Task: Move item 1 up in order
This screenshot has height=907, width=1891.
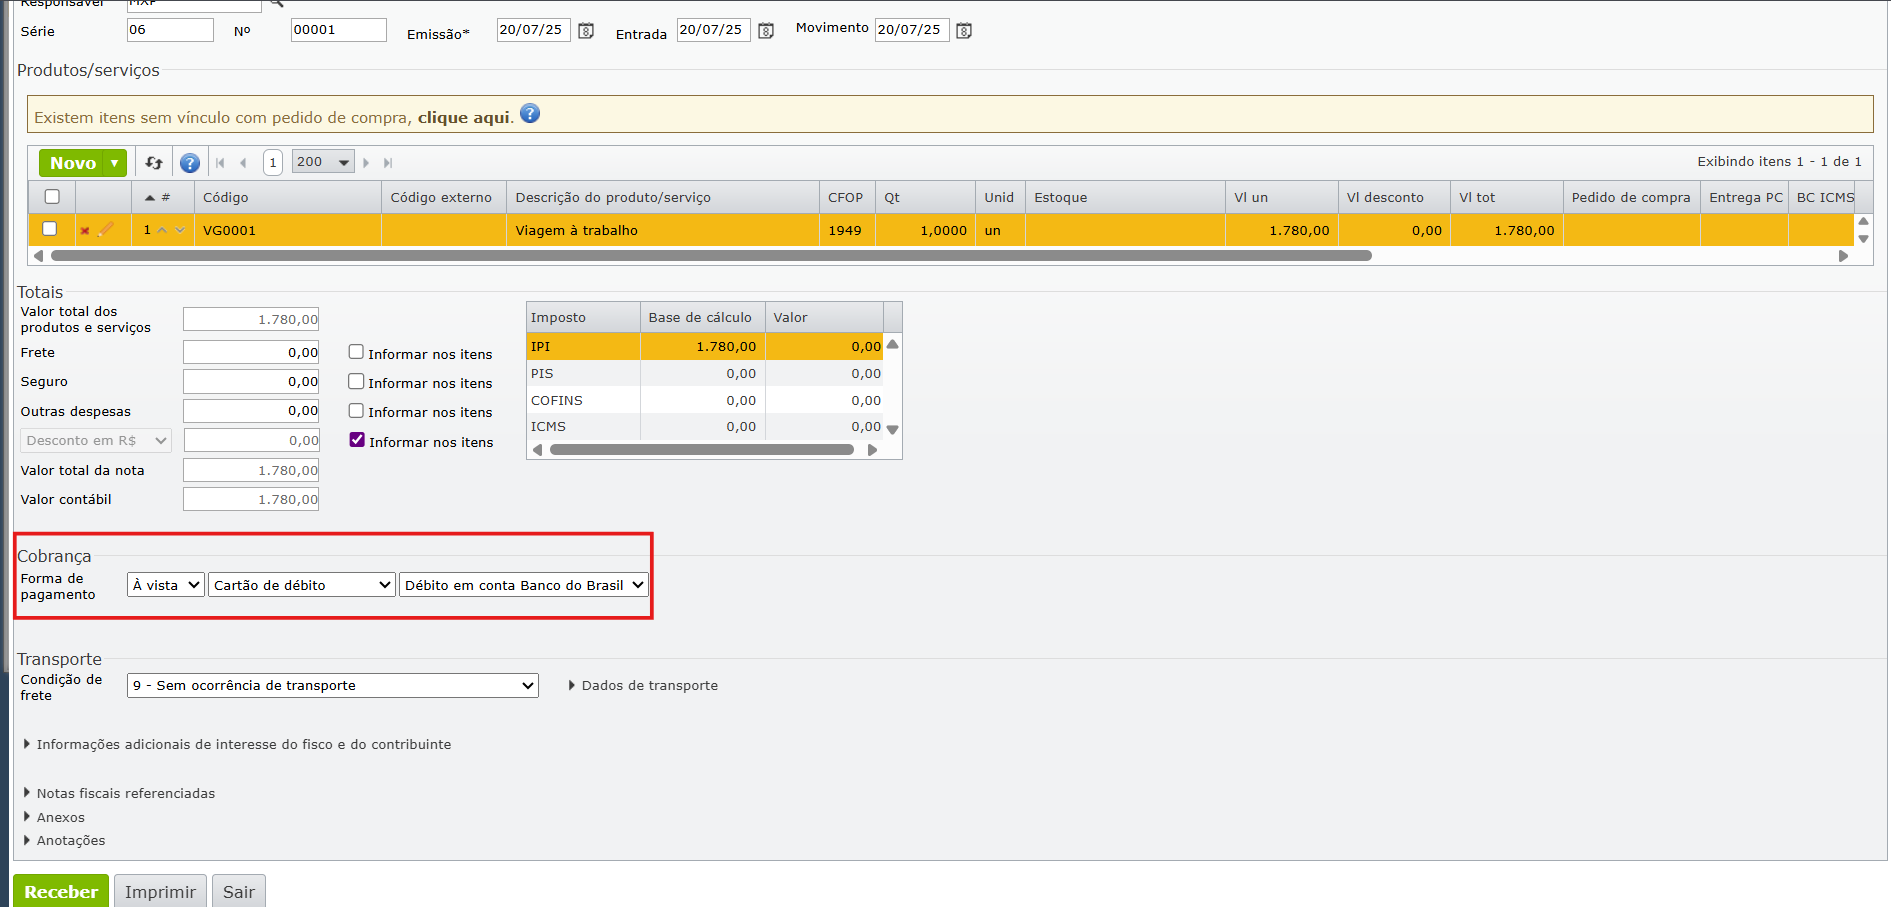Action: point(162,230)
